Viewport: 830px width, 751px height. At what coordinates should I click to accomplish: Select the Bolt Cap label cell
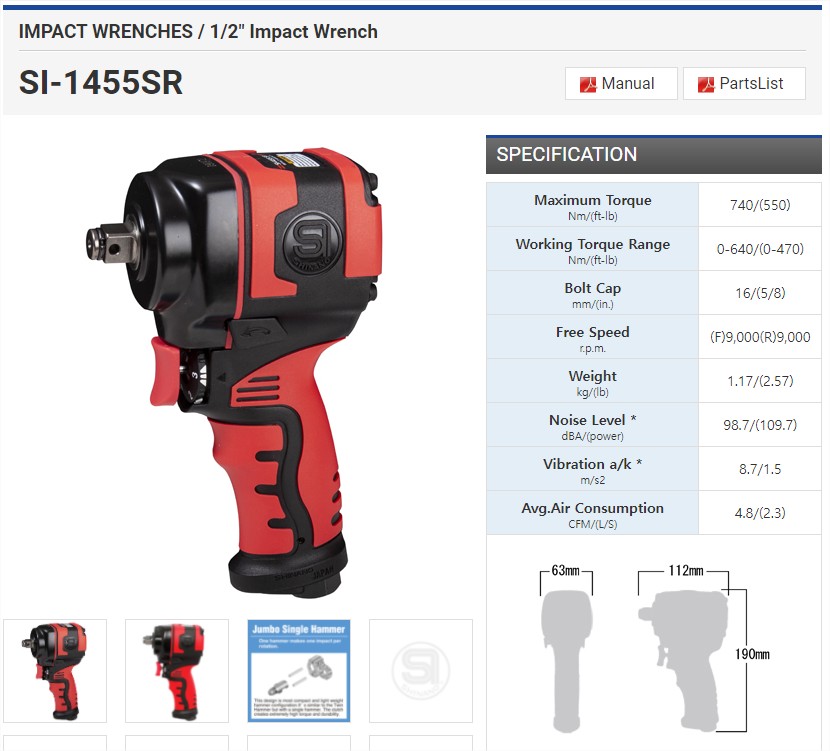tap(592, 293)
